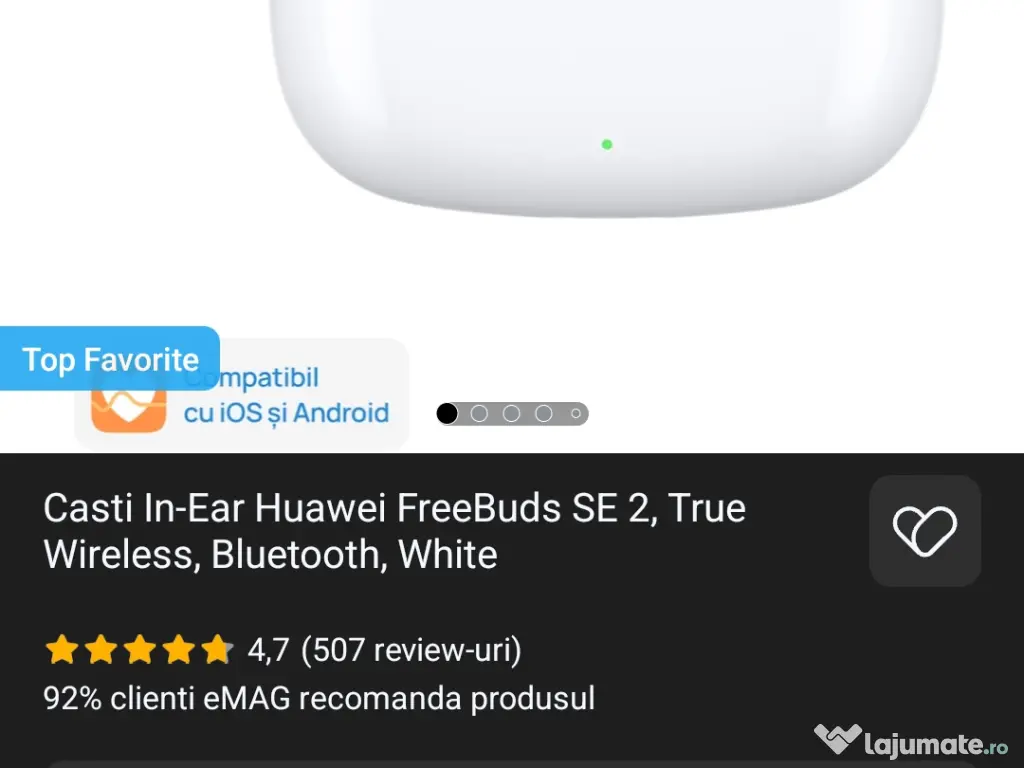The width and height of the screenshot is (1024, 768).
Task: Add product to favorites with heart icon
Action: pyautogui.click(x=925, y=531)
